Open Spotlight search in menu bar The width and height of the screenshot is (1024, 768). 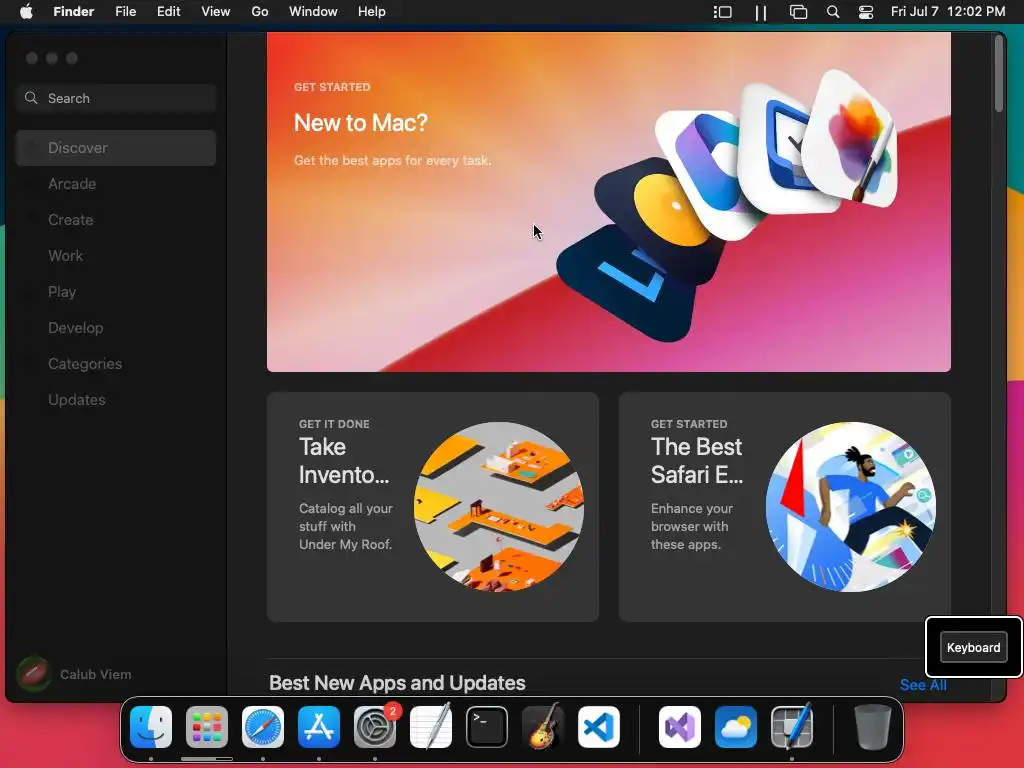[833, 12]
